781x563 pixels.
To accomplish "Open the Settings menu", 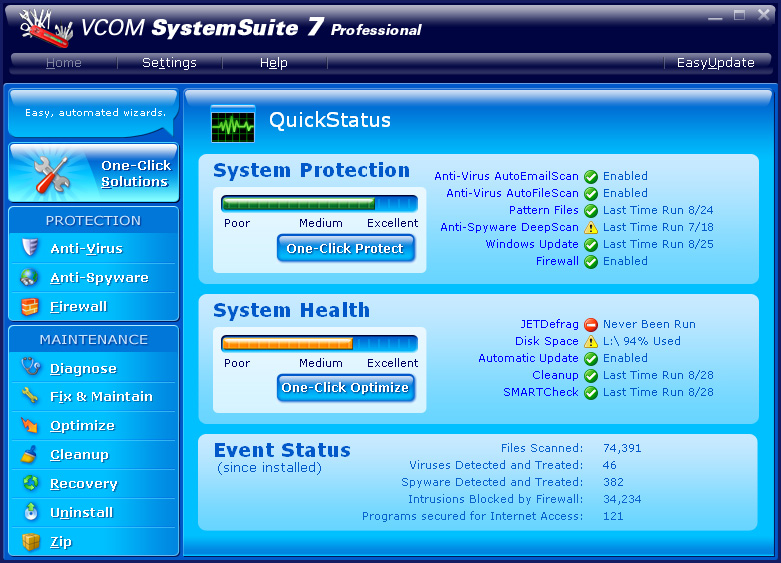I will 169,63.
